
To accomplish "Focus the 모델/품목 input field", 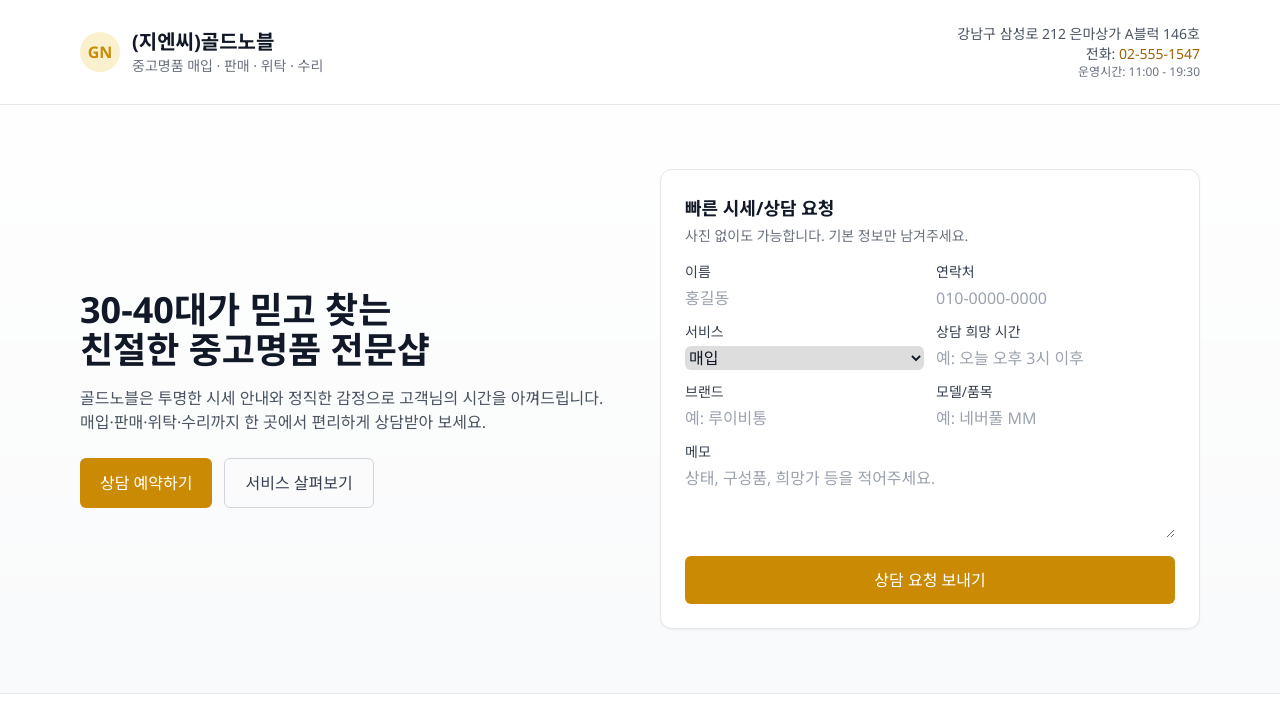I will [x=1055, y=418].
